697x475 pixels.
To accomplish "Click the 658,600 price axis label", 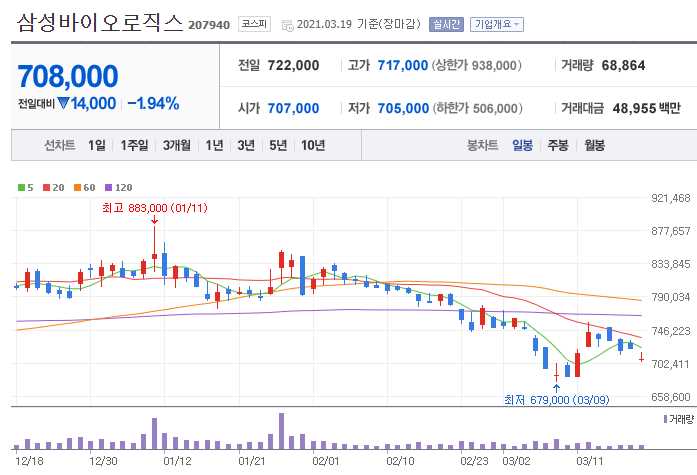I will pyautogui.click(x=671, y=397).
